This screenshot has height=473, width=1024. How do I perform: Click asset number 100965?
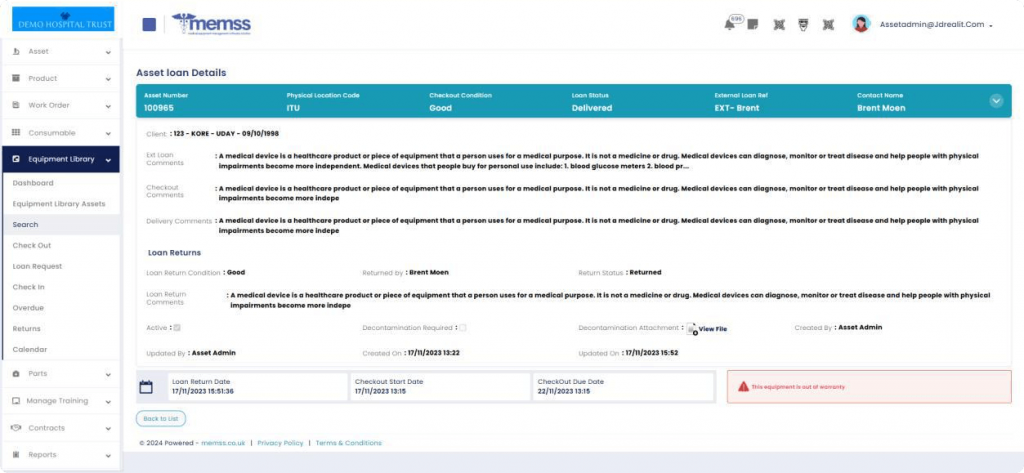click(159, 108)
